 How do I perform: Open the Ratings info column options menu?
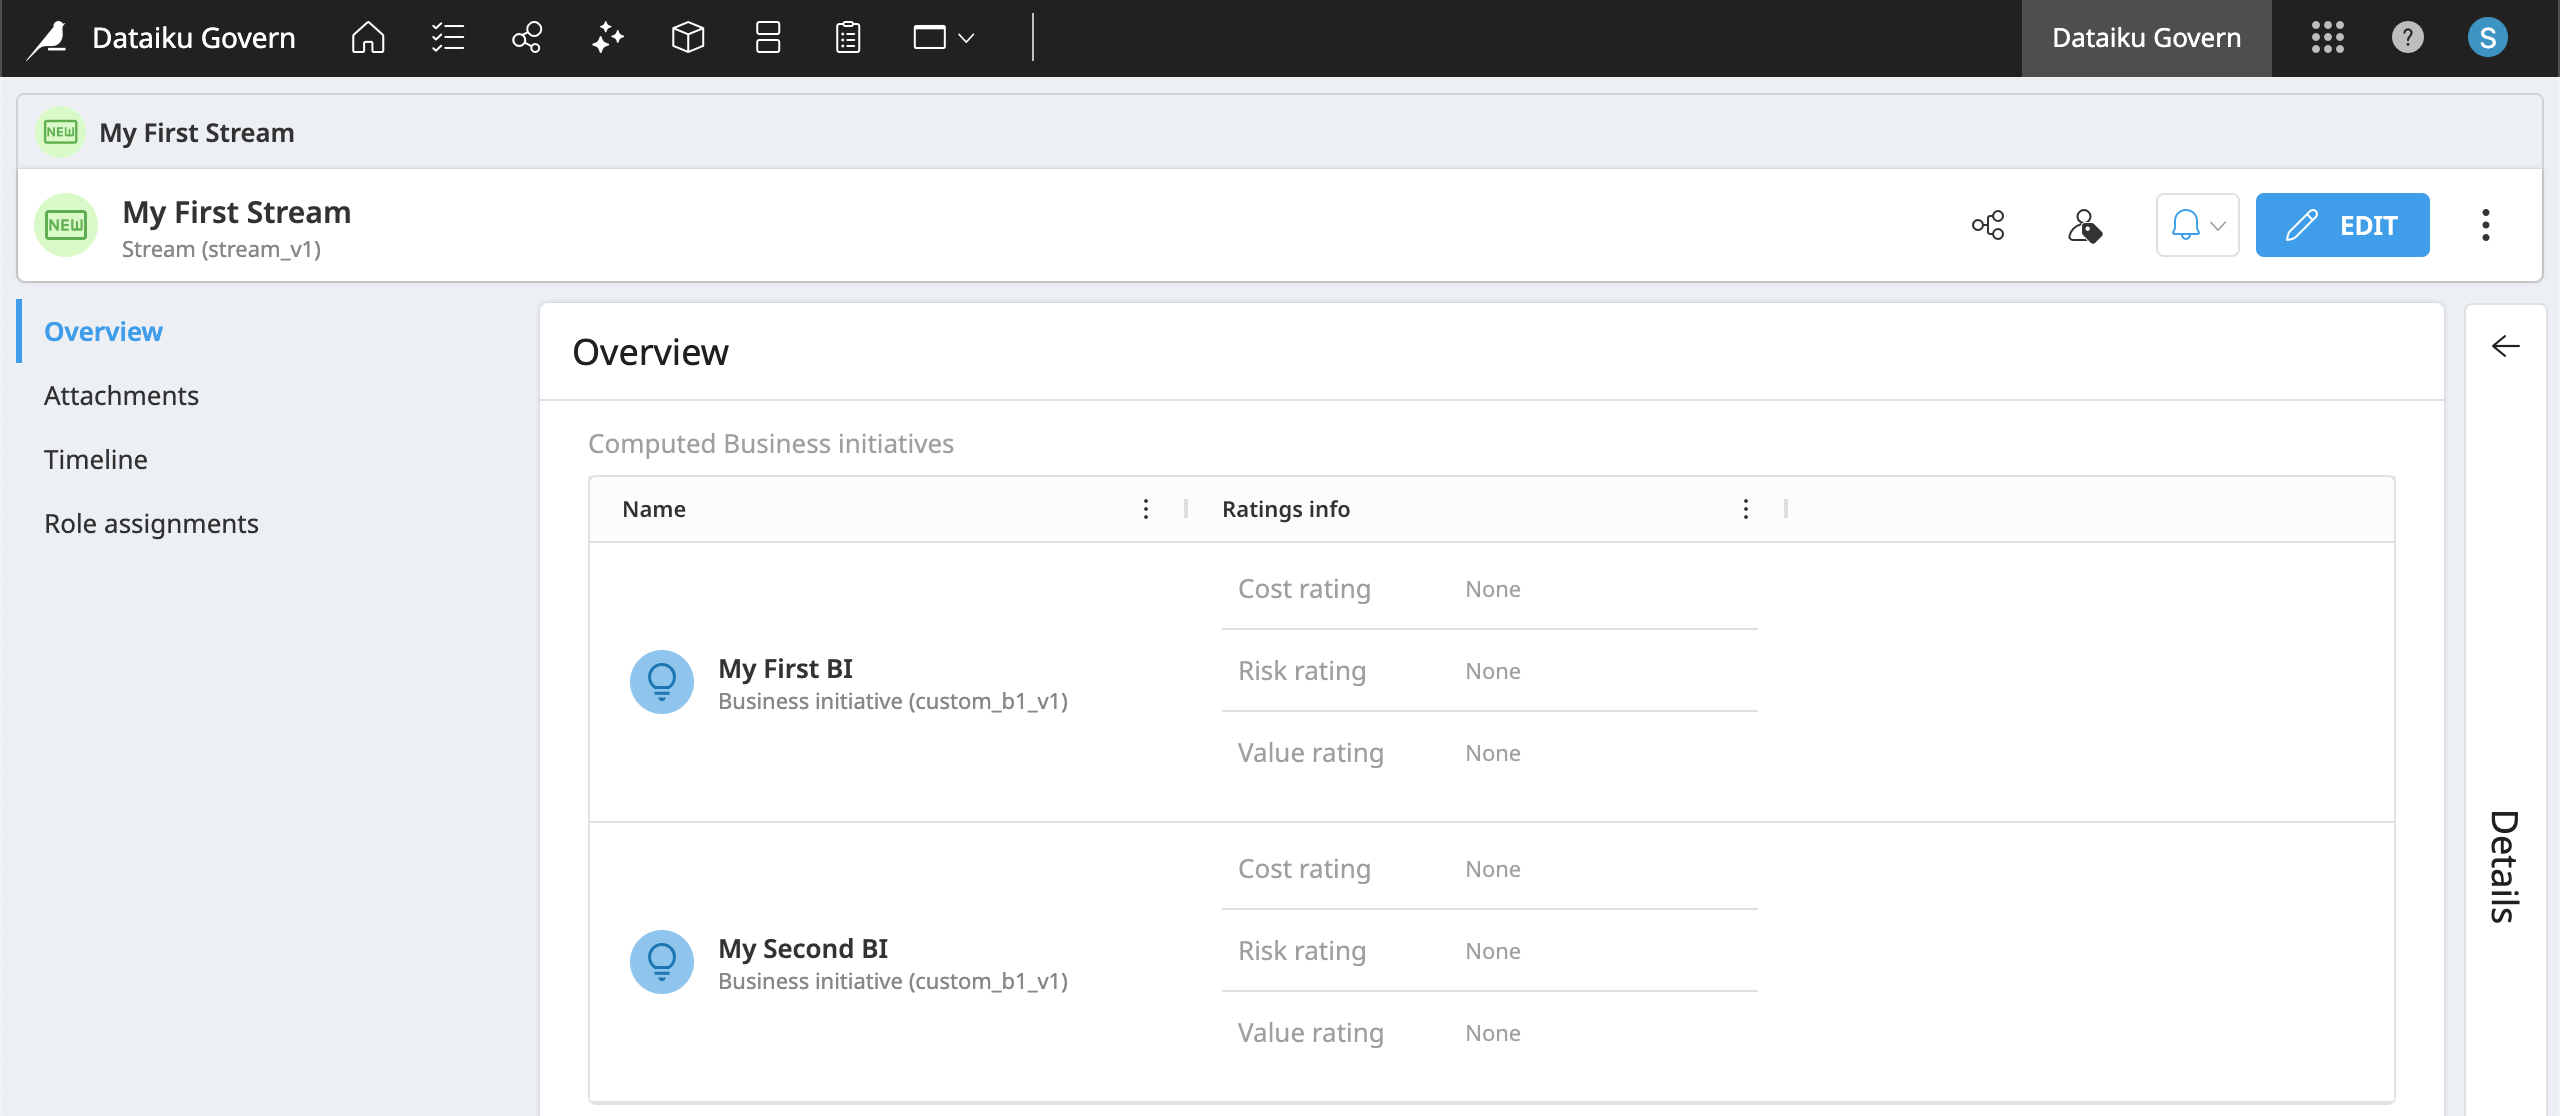click(1746, 509)
